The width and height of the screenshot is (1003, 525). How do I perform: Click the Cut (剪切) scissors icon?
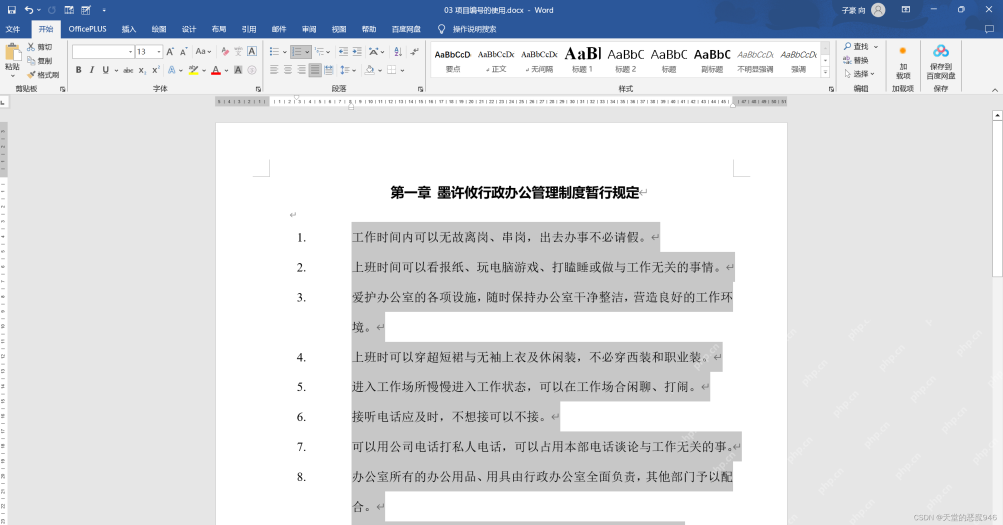point(31,47)
